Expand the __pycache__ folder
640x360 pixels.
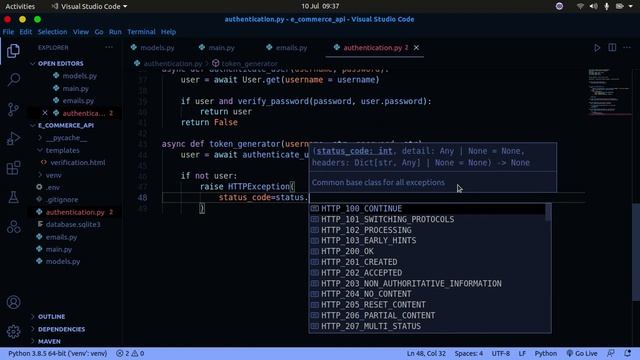pos(66,138)
